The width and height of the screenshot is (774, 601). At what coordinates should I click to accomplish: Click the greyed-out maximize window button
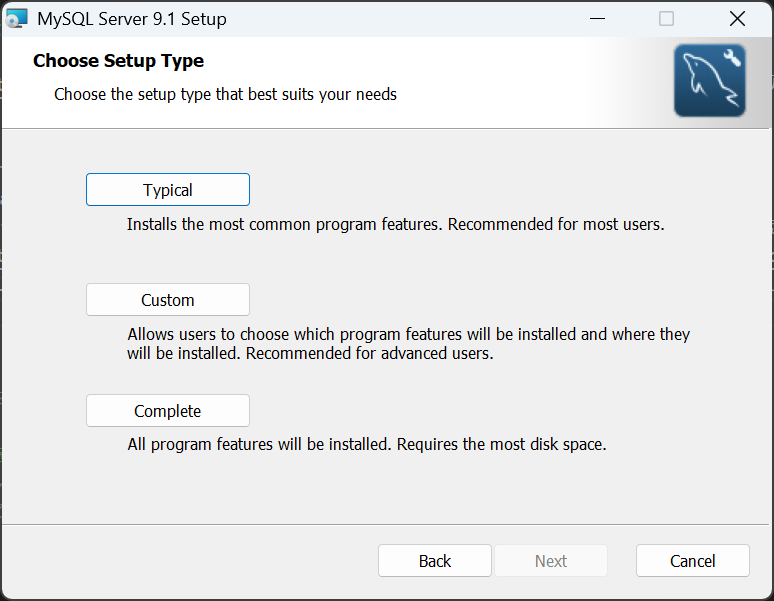[667, 18]
